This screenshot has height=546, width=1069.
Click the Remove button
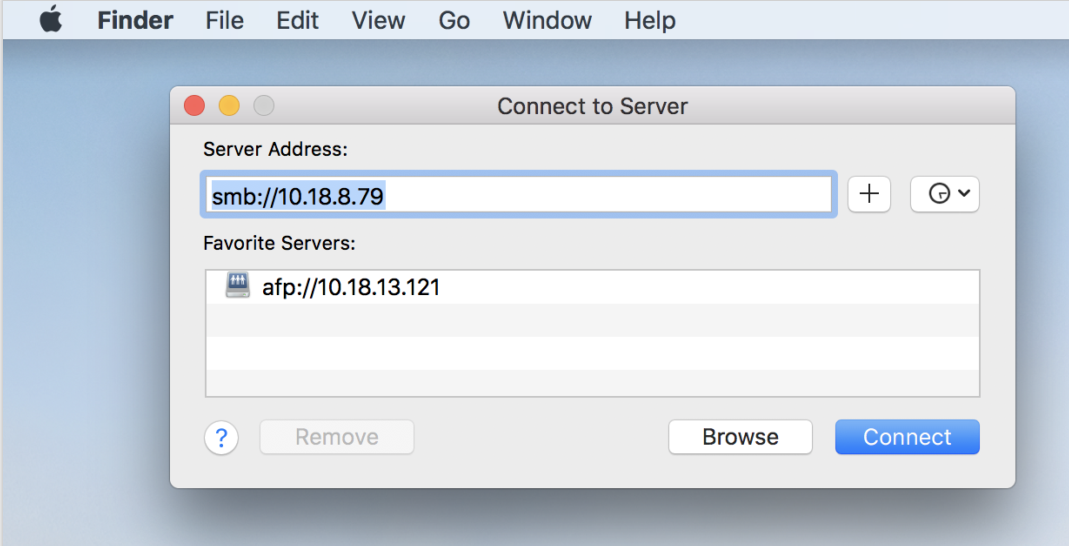(x=336, y=437)
